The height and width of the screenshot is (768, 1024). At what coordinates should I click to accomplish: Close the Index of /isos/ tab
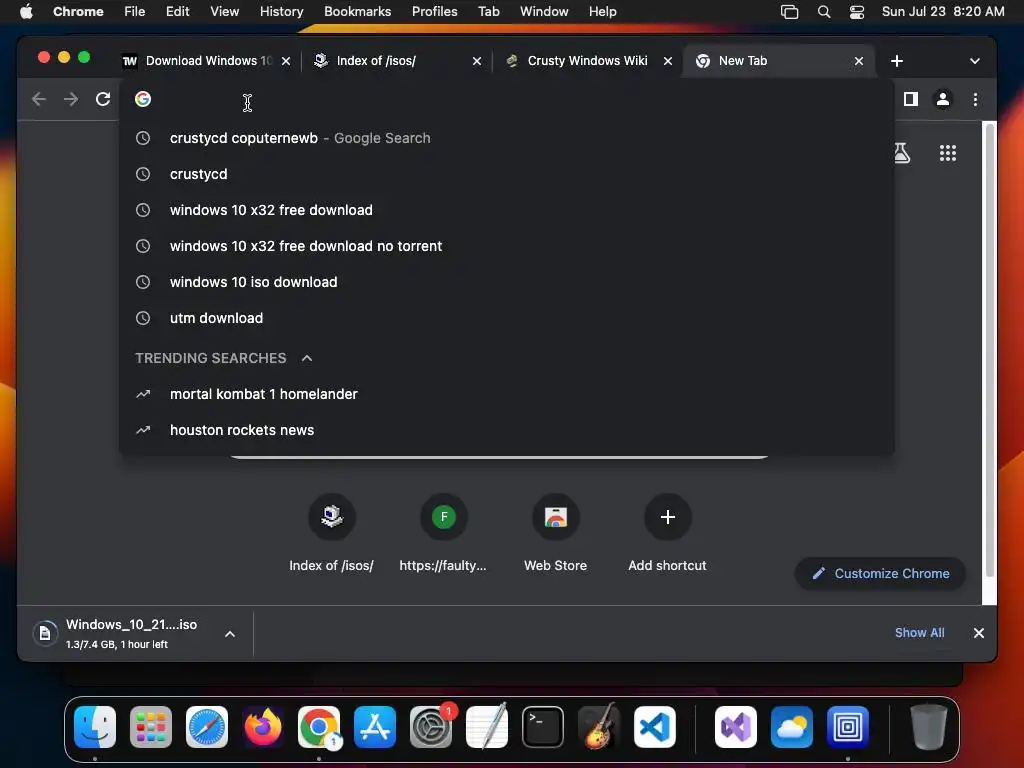[477, 61]
